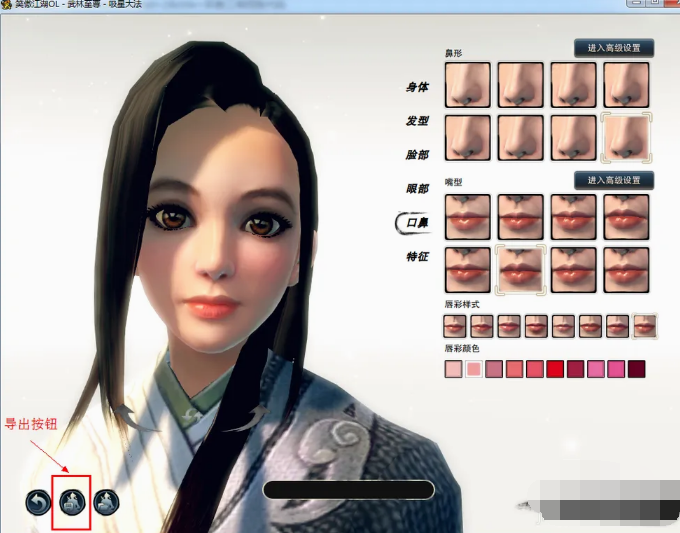Viewport: 680px width, 533px height.
Task: Rotate character right with the curved arrow
Action: pos(246,419)
